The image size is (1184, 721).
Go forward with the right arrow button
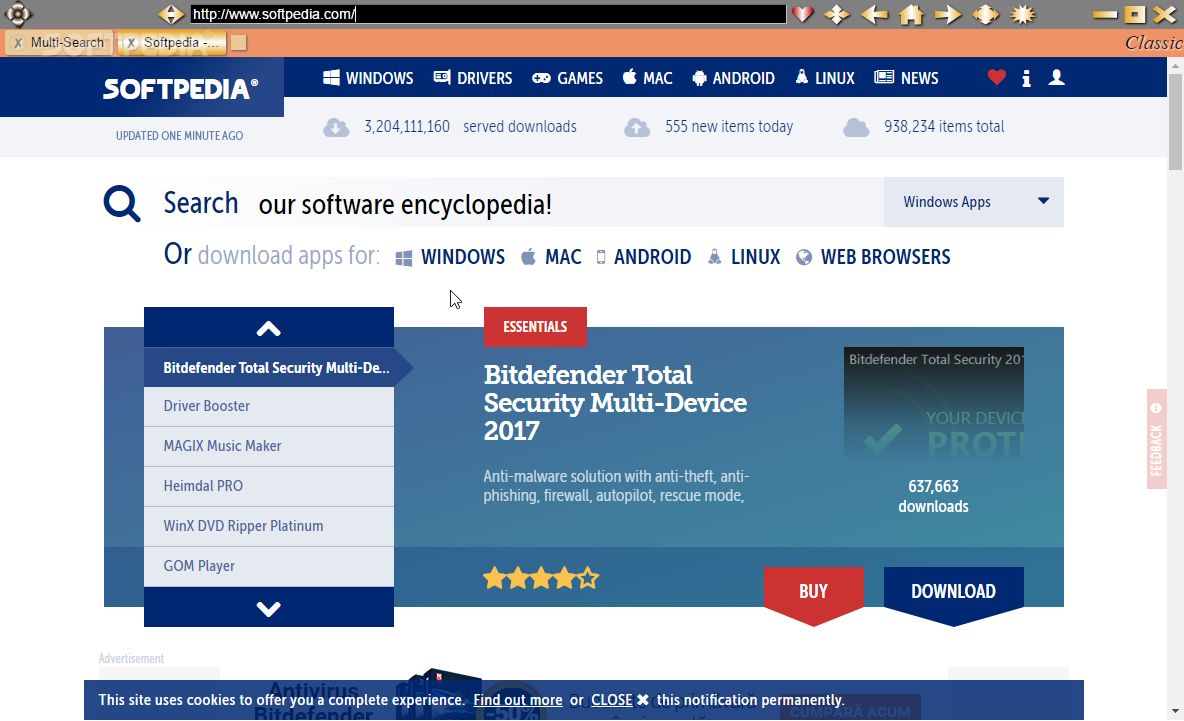click(x=948, y=14)
